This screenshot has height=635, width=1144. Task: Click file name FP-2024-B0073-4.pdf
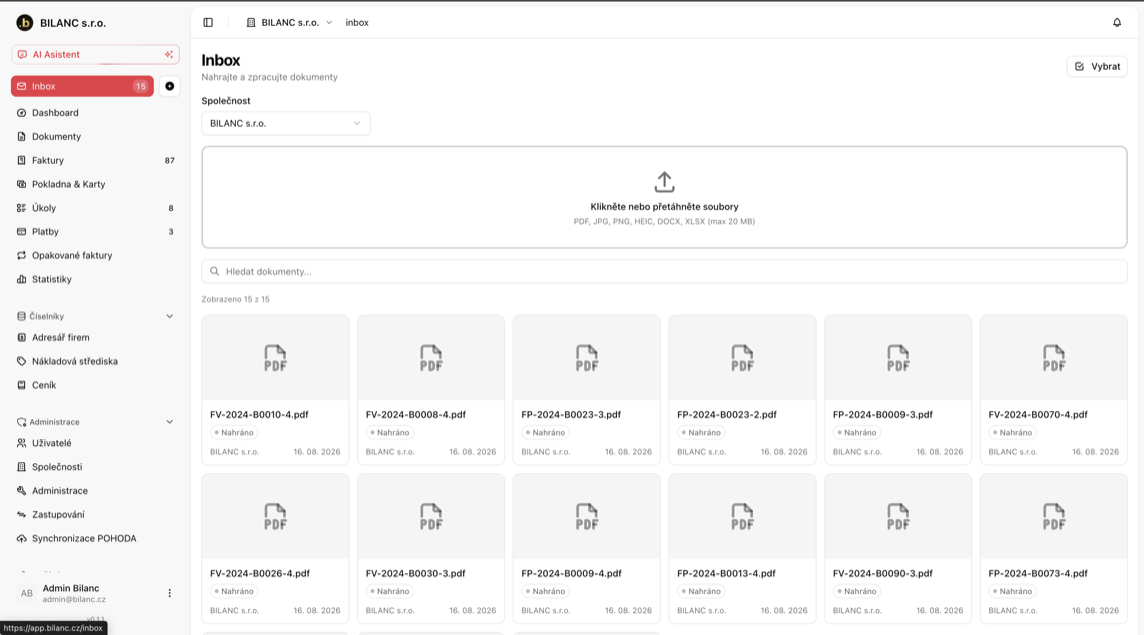click(1037, 574)
